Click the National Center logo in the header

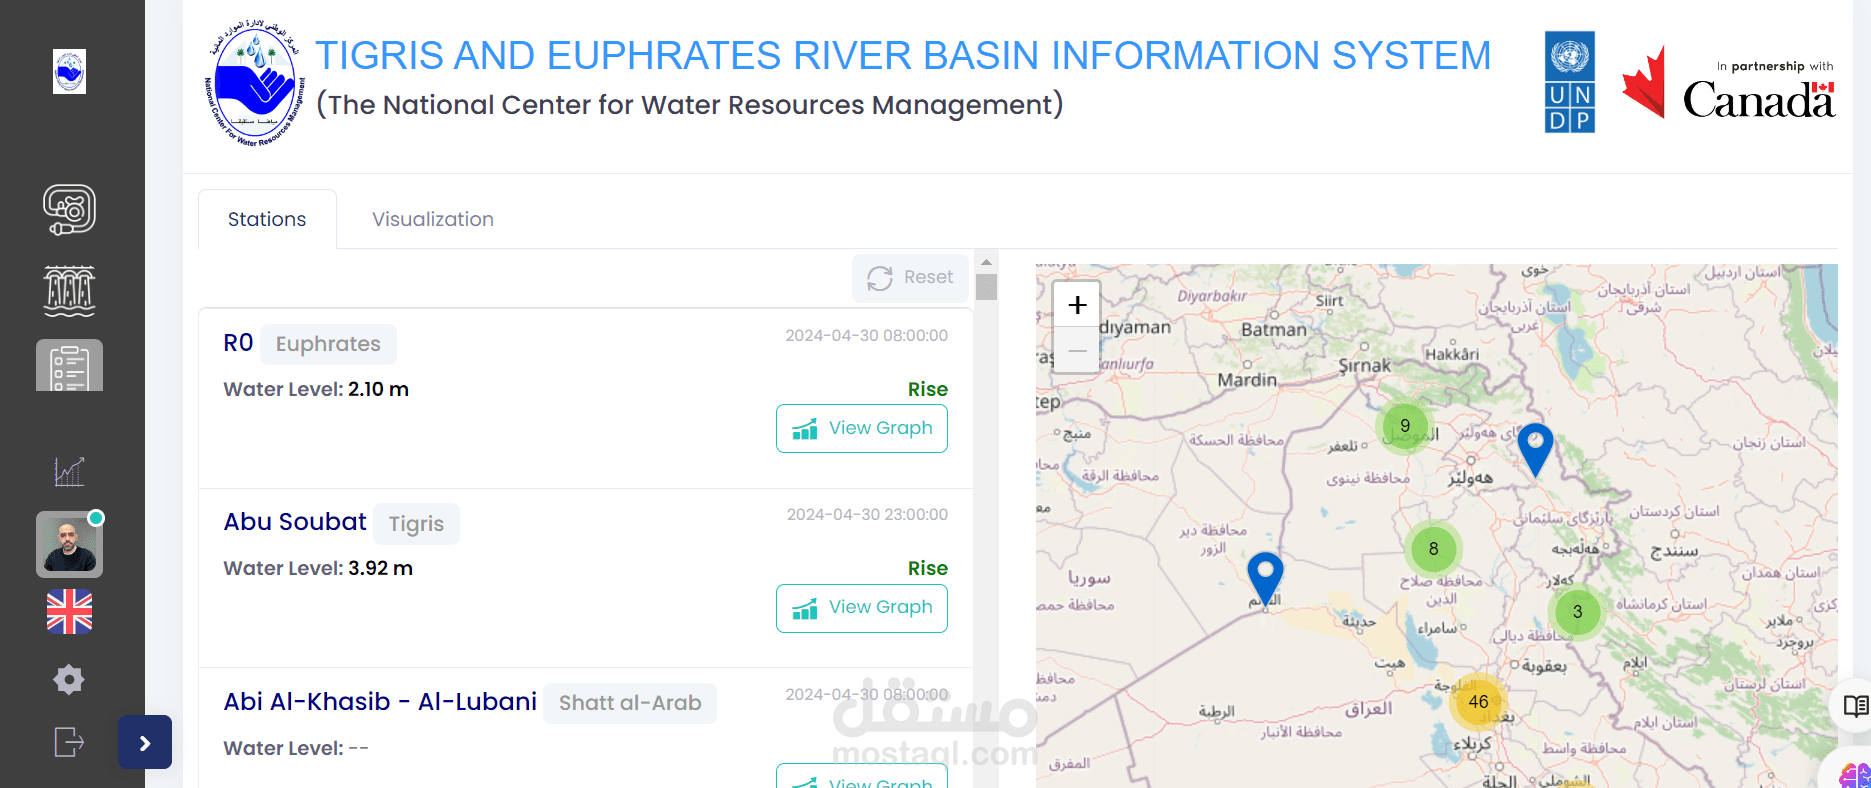pos(255,83)
